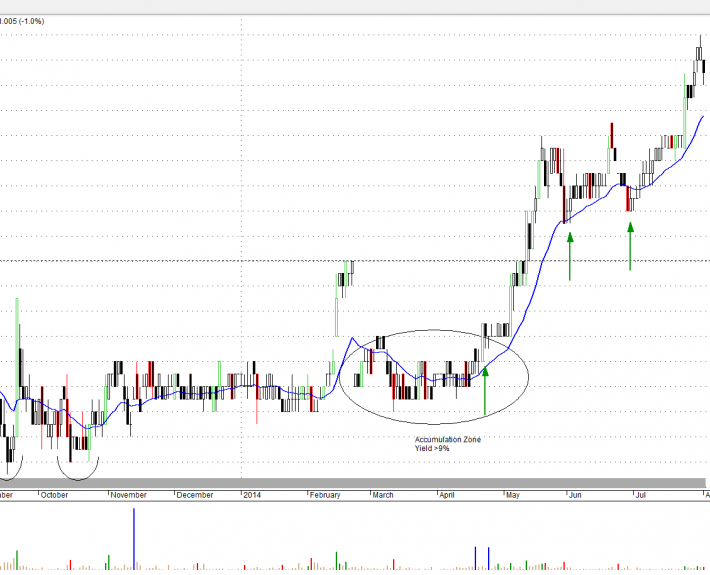The image size is (710, 575).
Task: Select the green arrow inside the accumulation ellipse
Action: (485, 390)
